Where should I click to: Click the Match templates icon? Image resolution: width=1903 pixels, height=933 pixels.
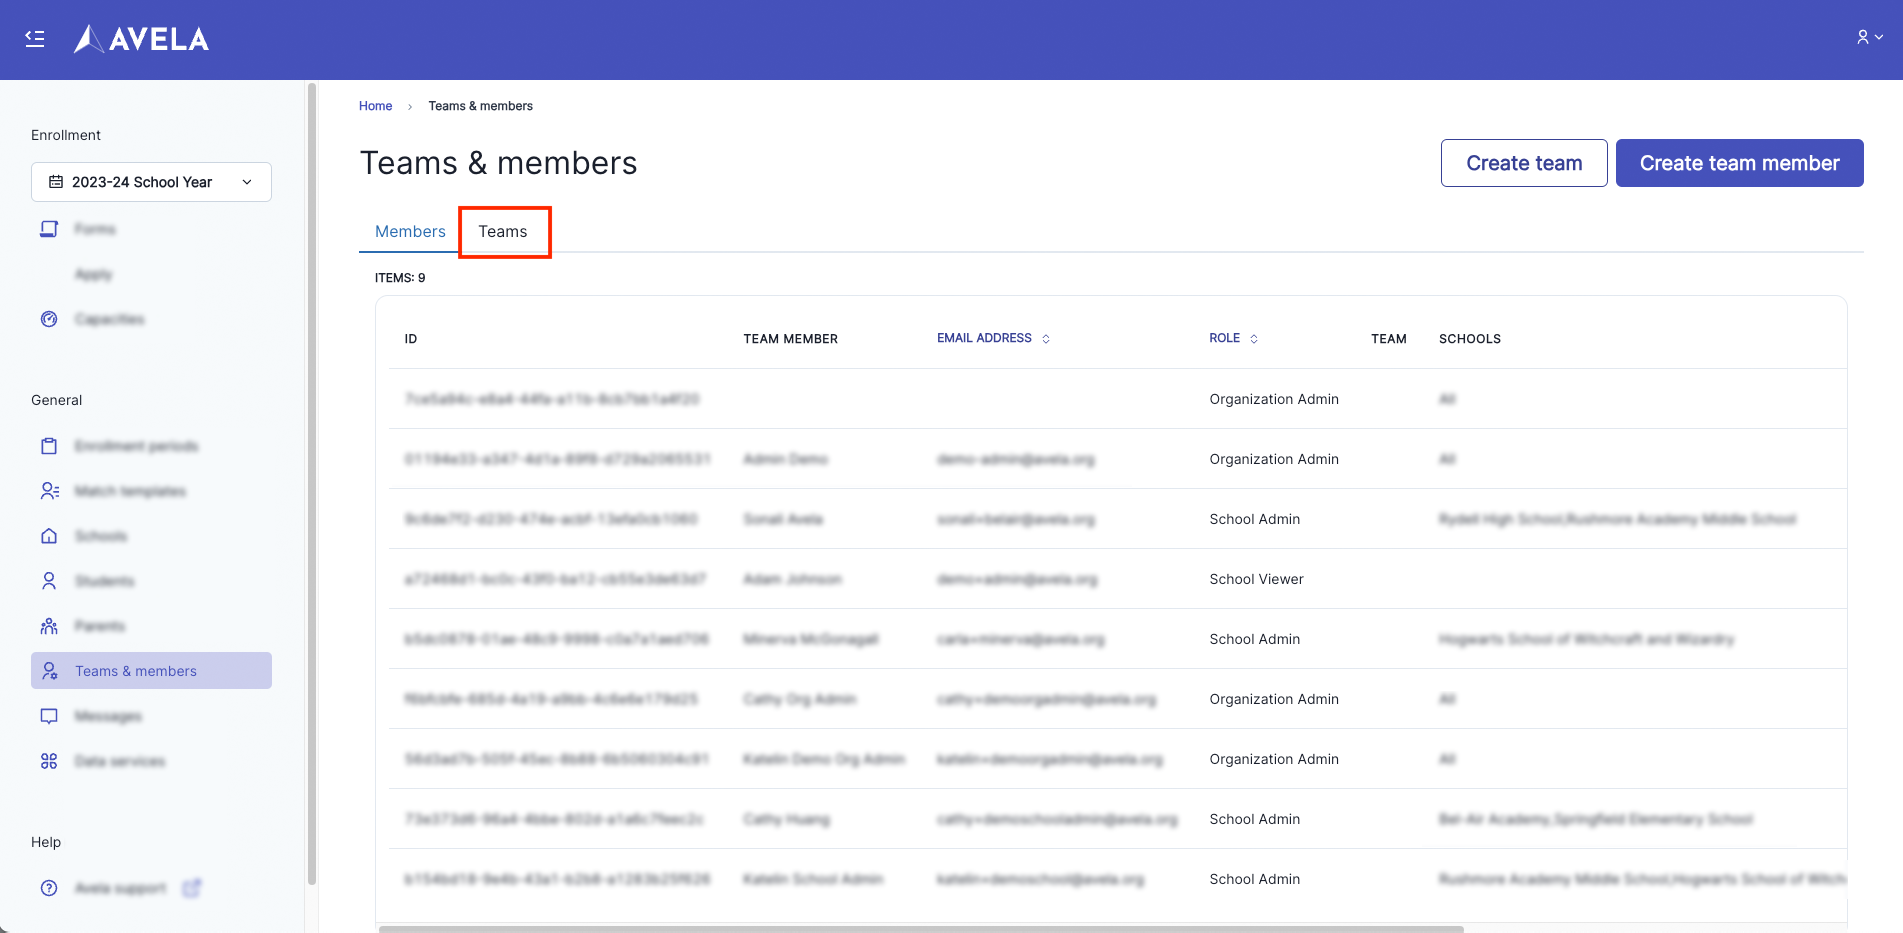point(48,490)
